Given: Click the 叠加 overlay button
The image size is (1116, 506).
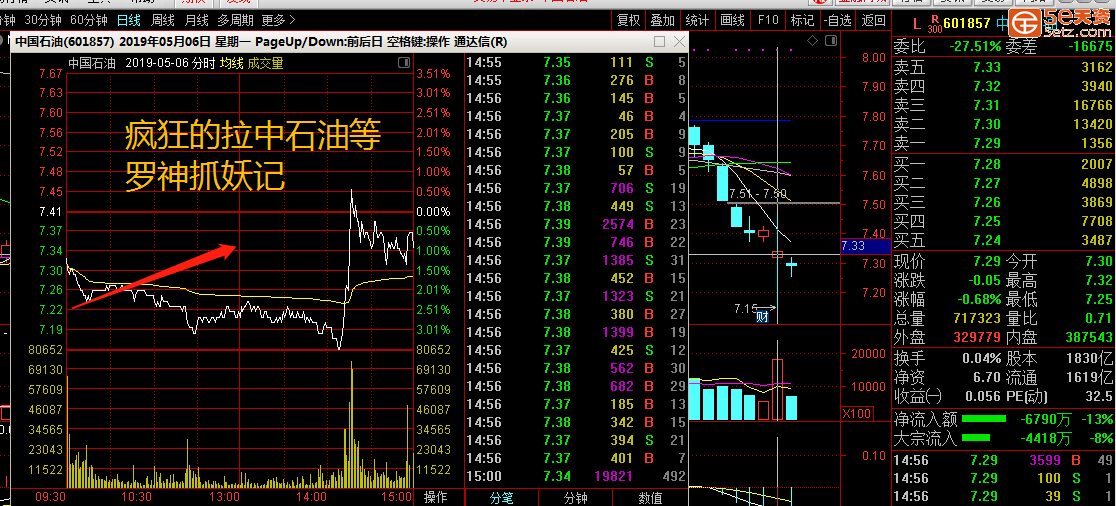Looking at the screenshot, I should point(663,20).
